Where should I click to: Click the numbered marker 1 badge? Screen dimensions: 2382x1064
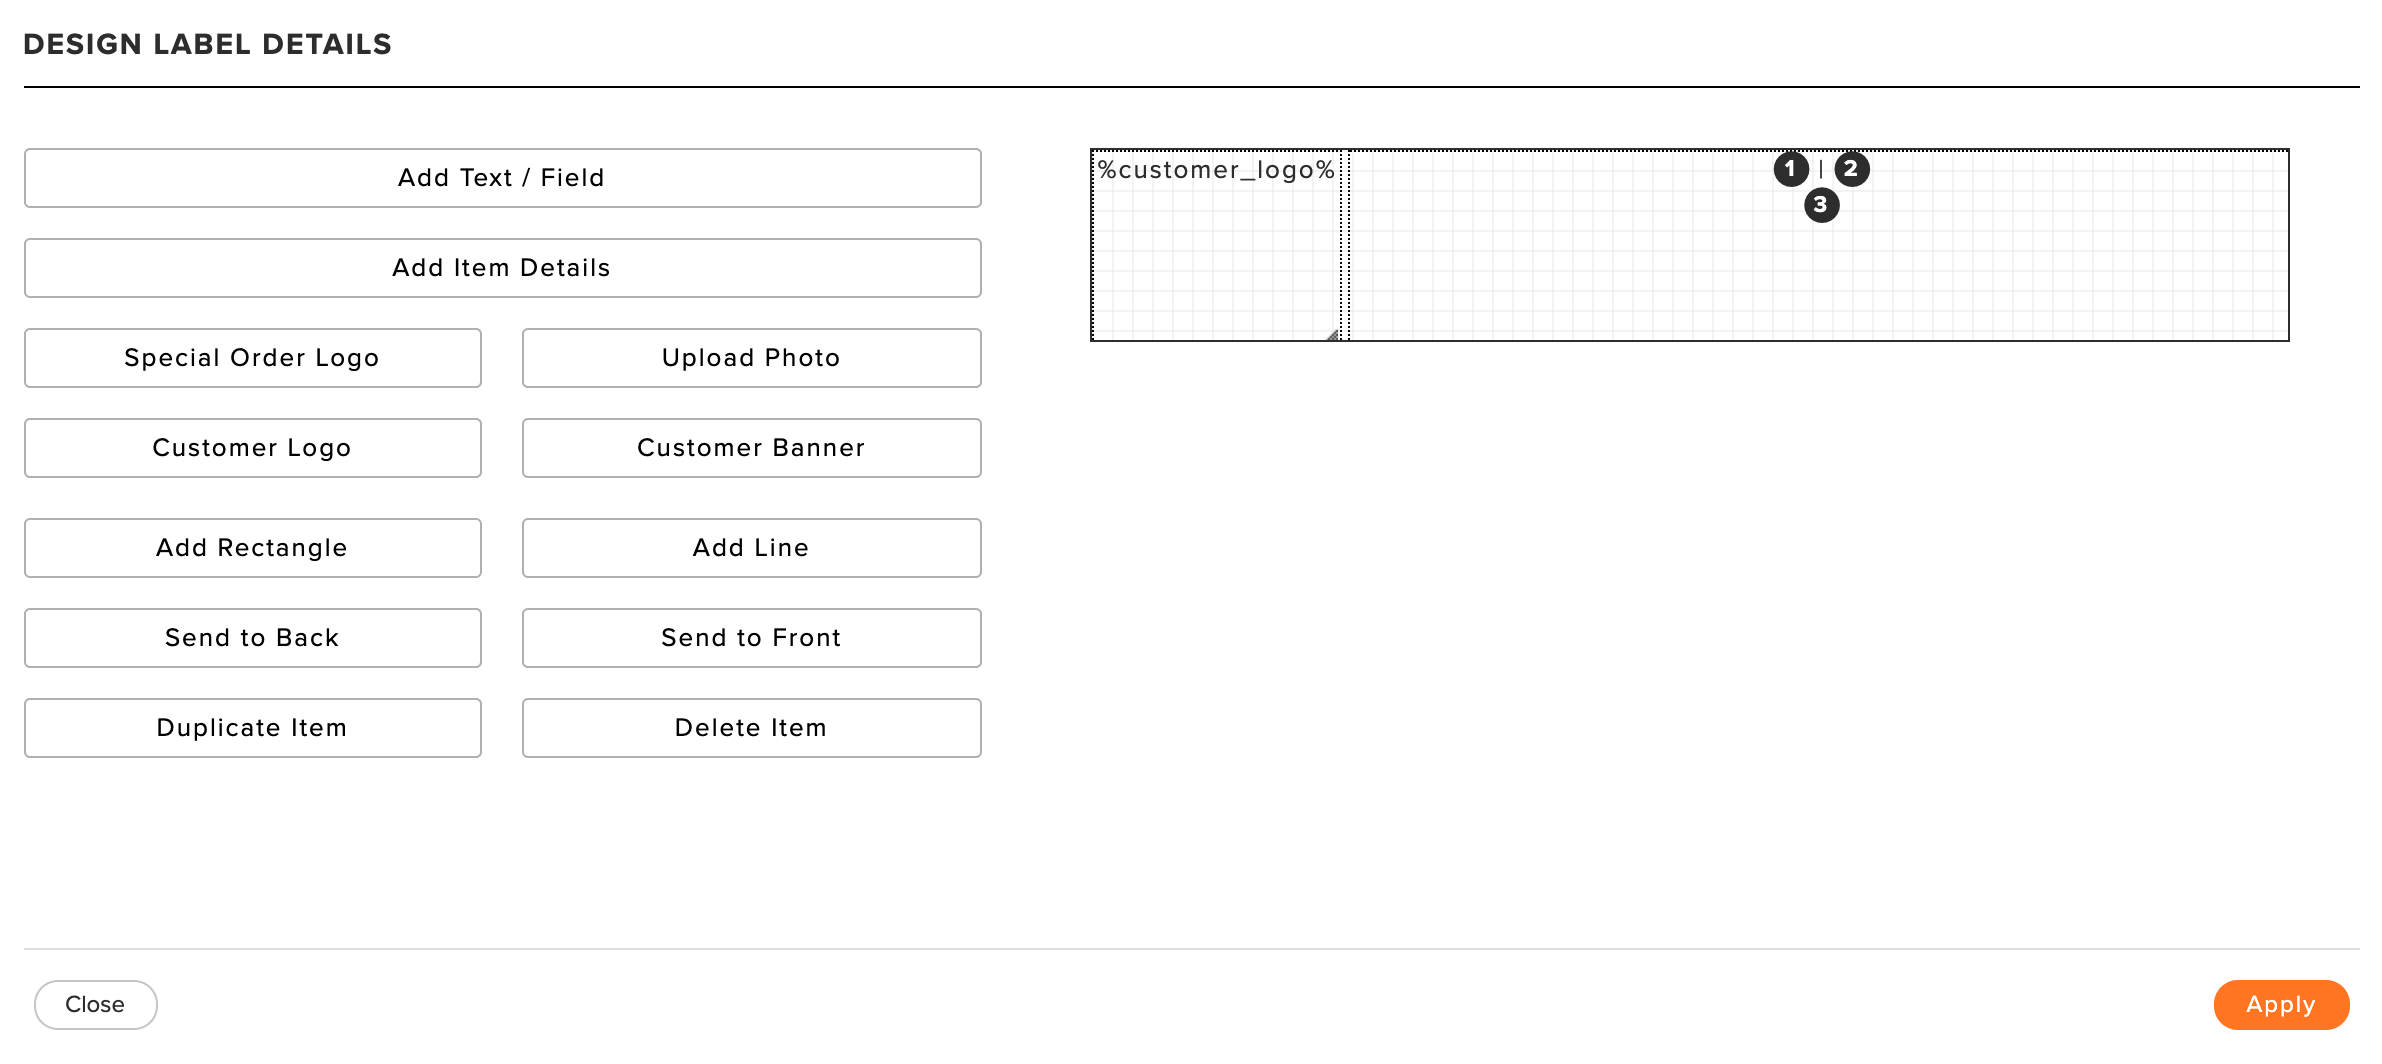pyautogui.click(x=1791, y=169)
